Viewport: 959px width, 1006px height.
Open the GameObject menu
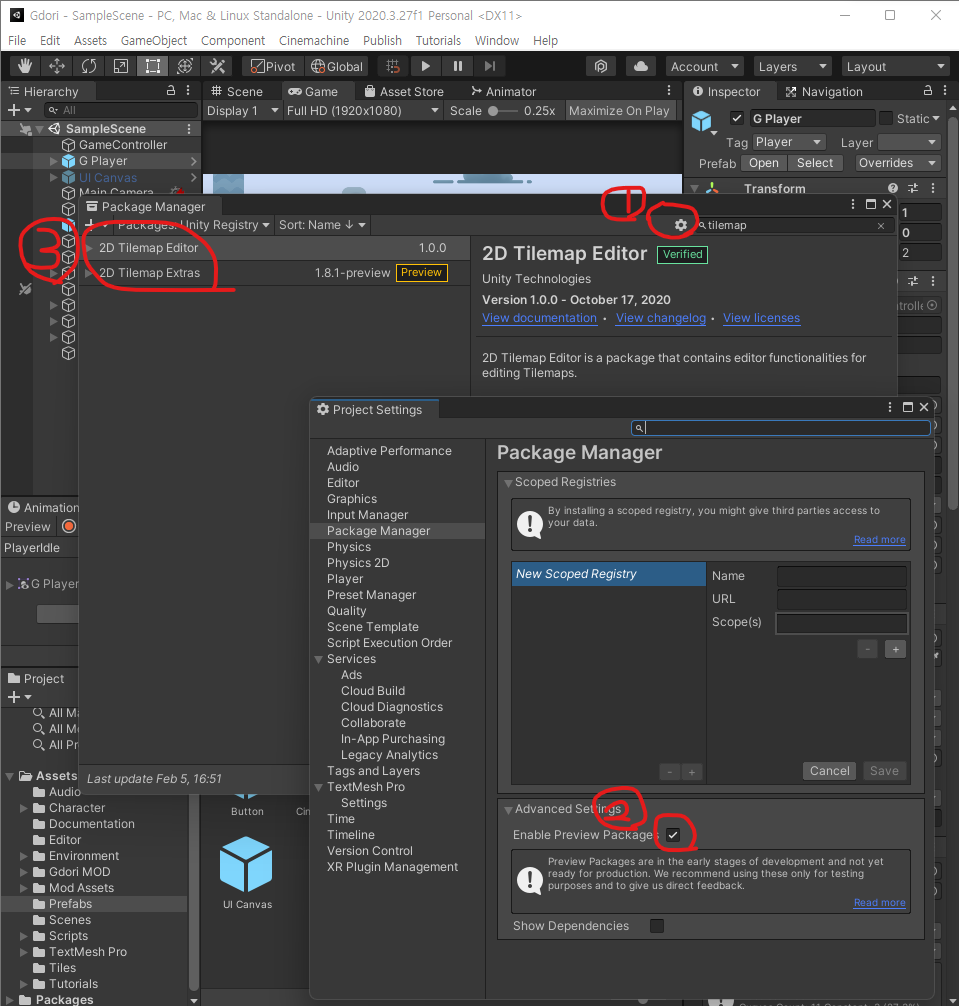pos(154,40)
